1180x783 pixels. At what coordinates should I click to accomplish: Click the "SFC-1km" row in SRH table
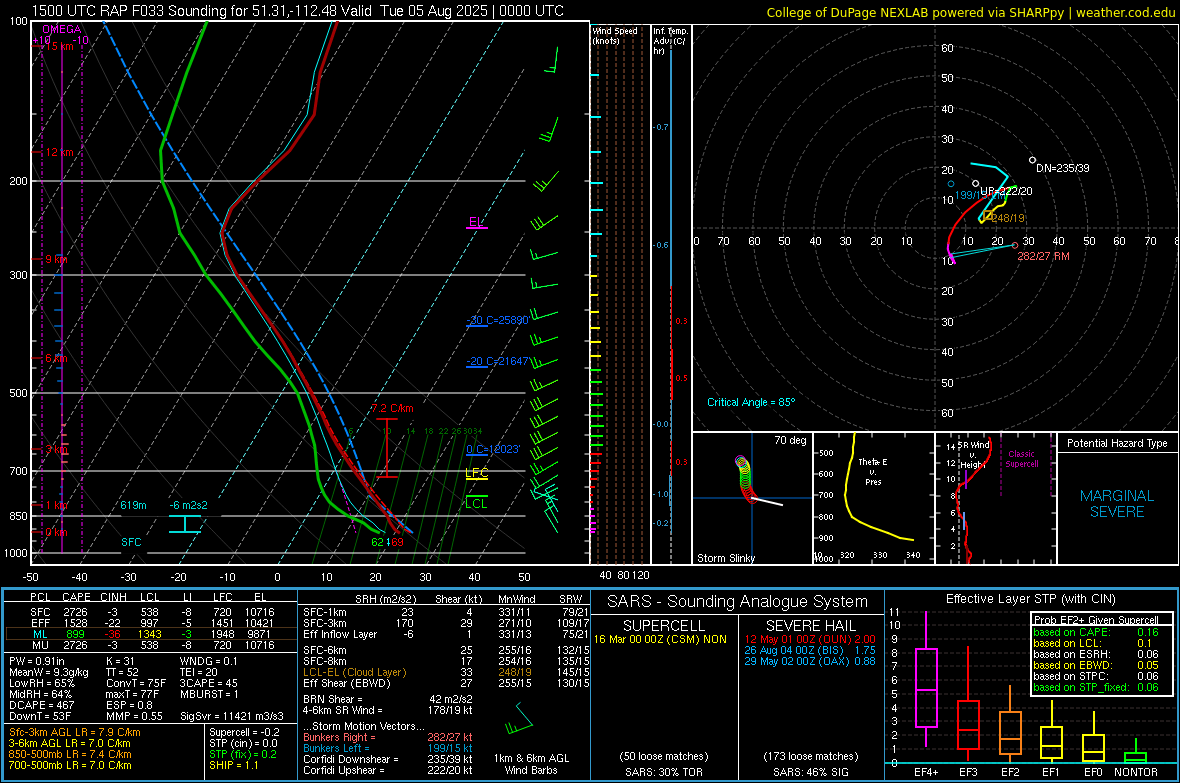click(x=445, y=612)
